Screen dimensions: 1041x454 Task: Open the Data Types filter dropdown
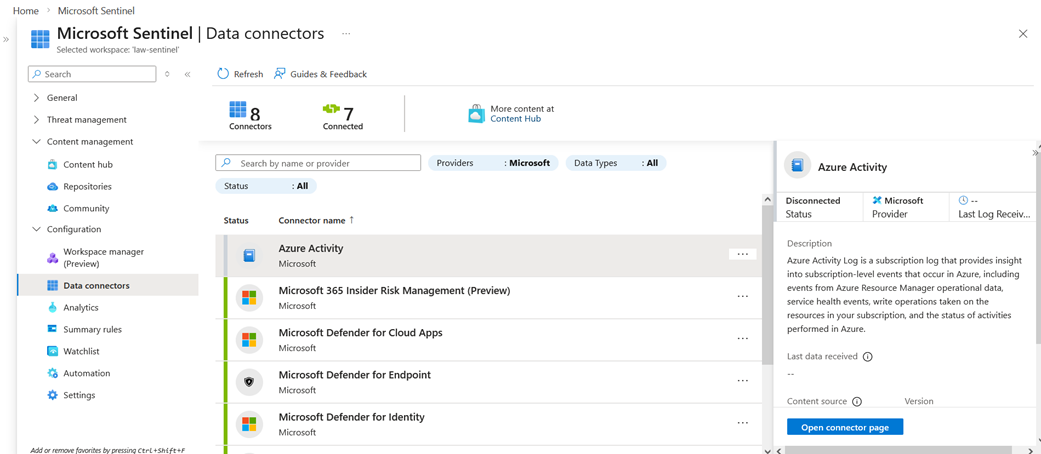point(615,163)
